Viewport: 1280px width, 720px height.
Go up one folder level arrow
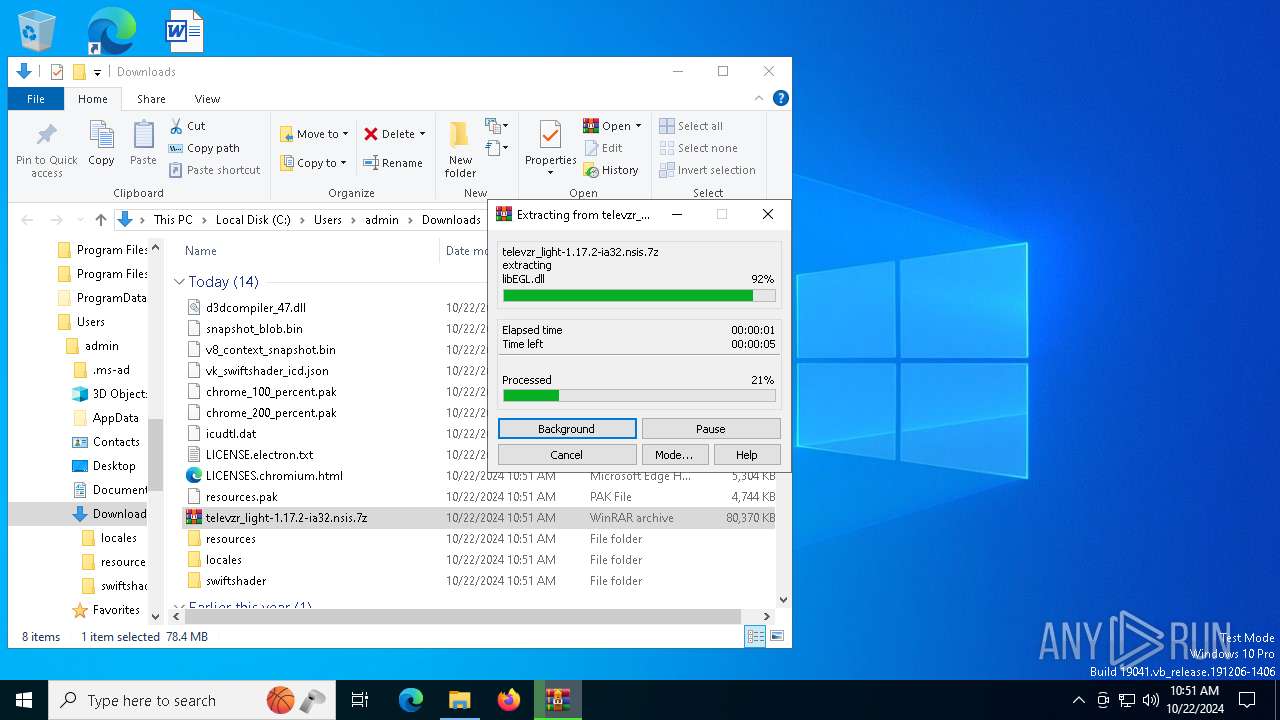coord(101,220)
